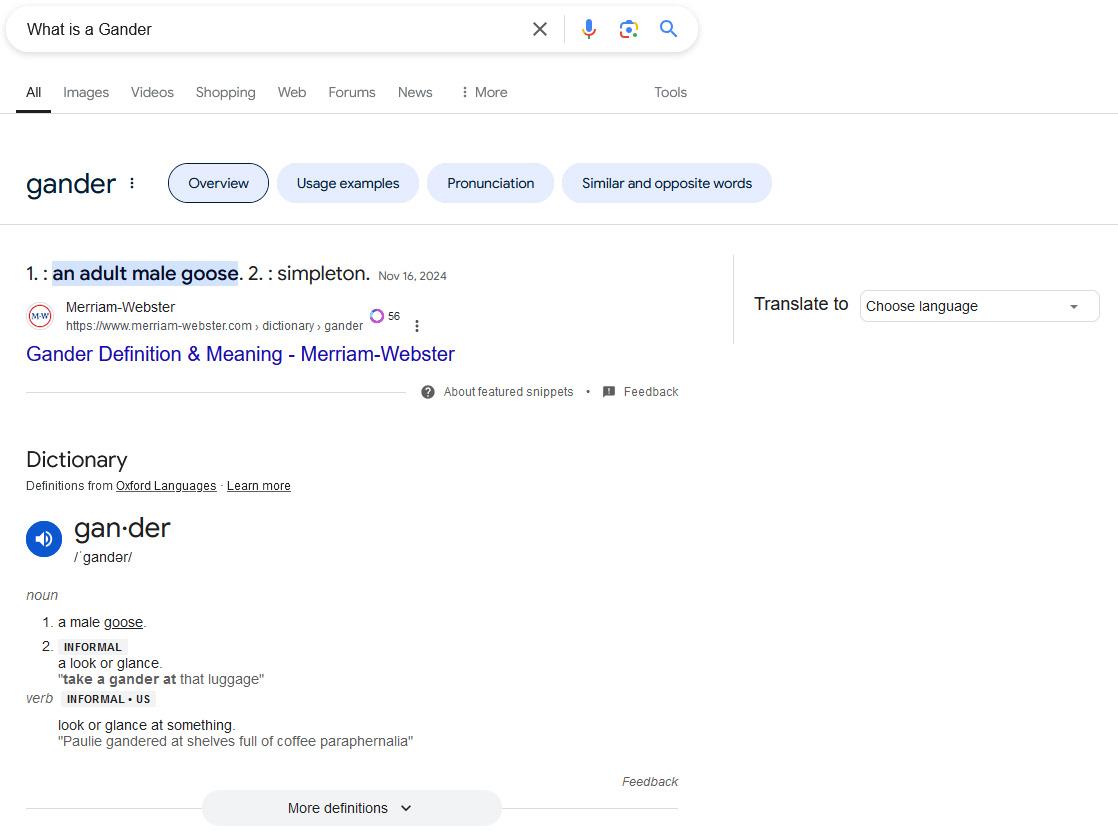Click the highlighted text an adult male goose

pyautogui.click(x=145, y=273)
